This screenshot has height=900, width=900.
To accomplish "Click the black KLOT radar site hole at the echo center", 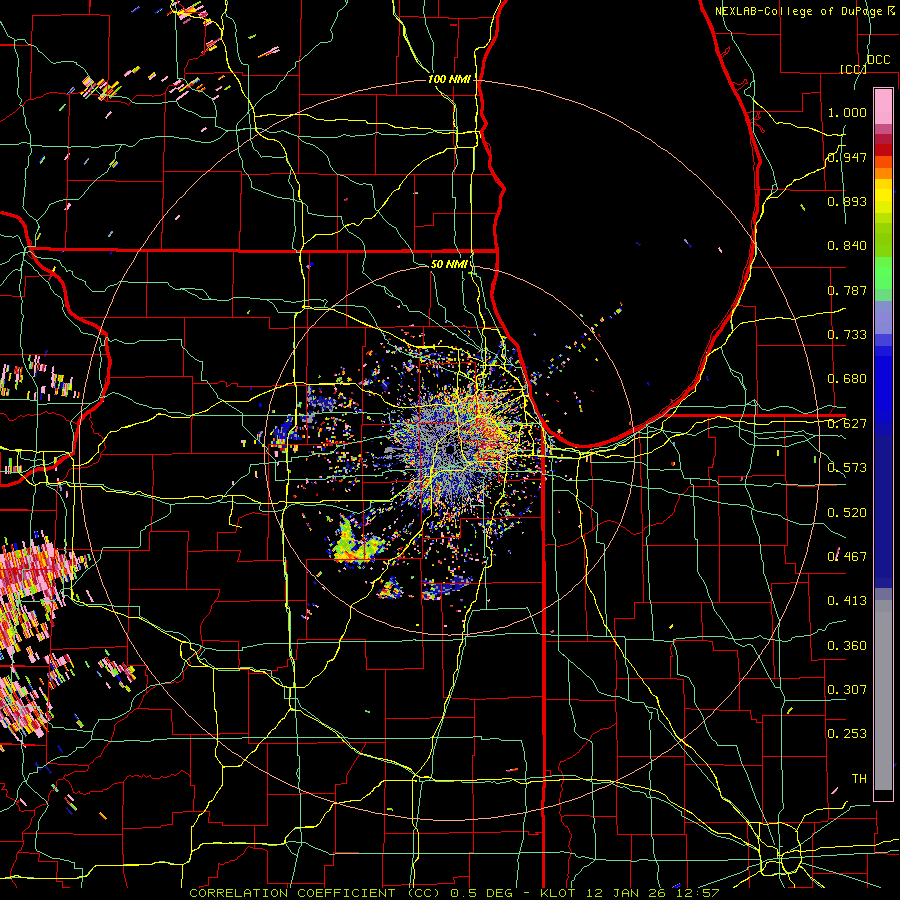I will (450, 449).
